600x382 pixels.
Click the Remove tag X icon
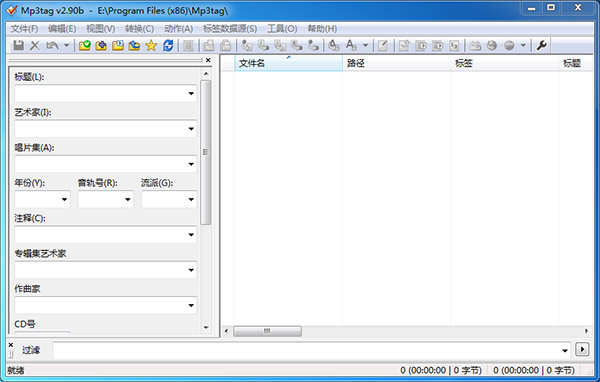click(35, 46)
